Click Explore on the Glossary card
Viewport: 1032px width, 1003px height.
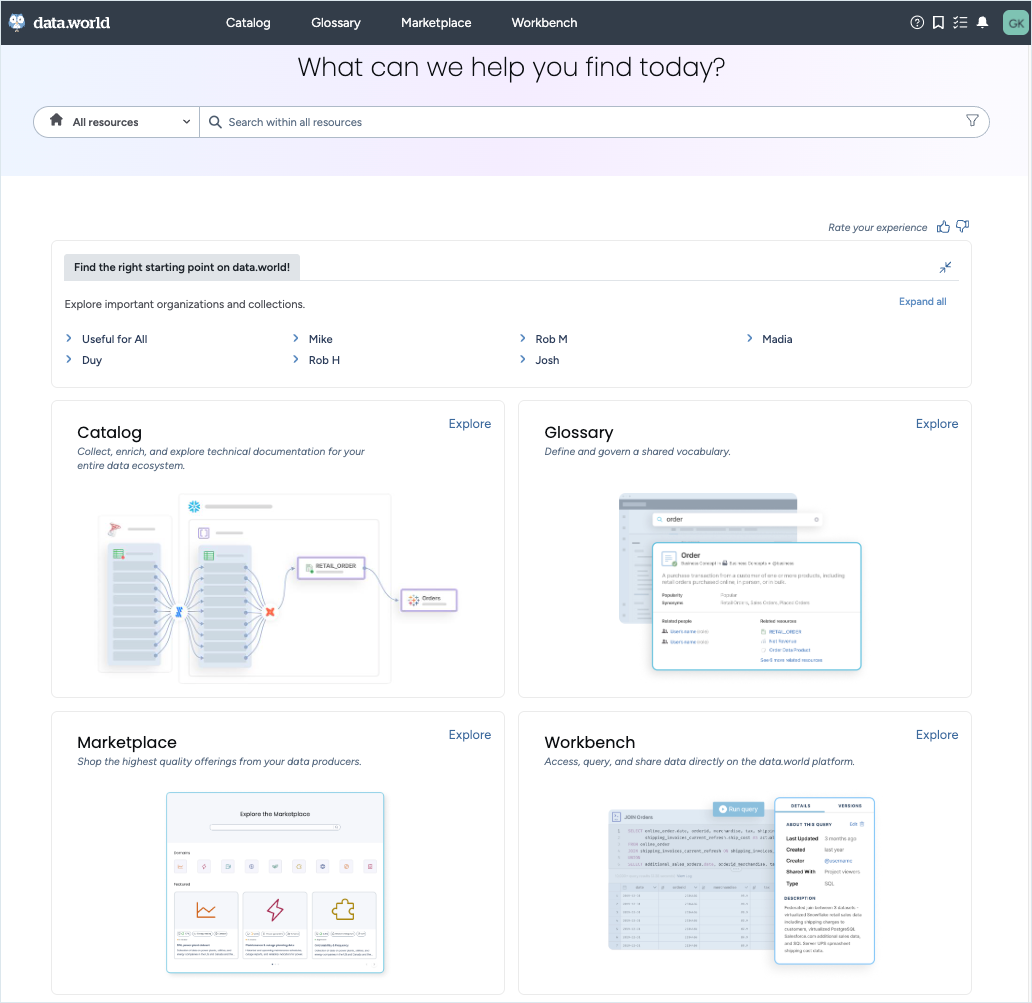pos(937,424)
